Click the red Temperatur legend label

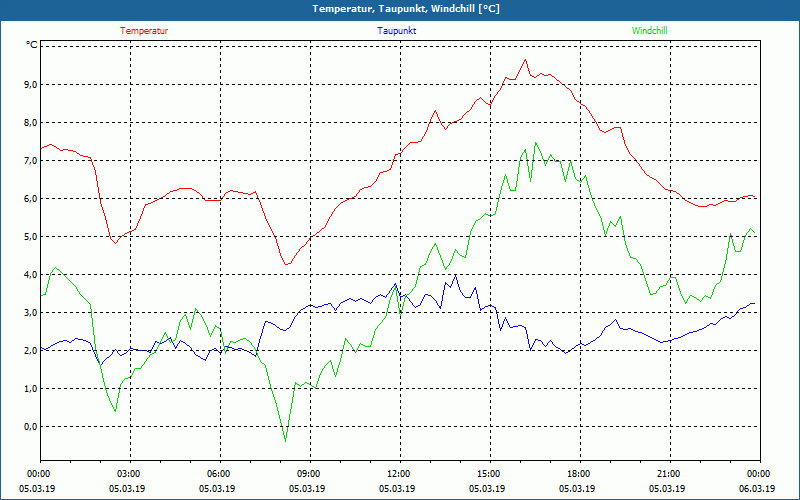click(x=144, y=31)
